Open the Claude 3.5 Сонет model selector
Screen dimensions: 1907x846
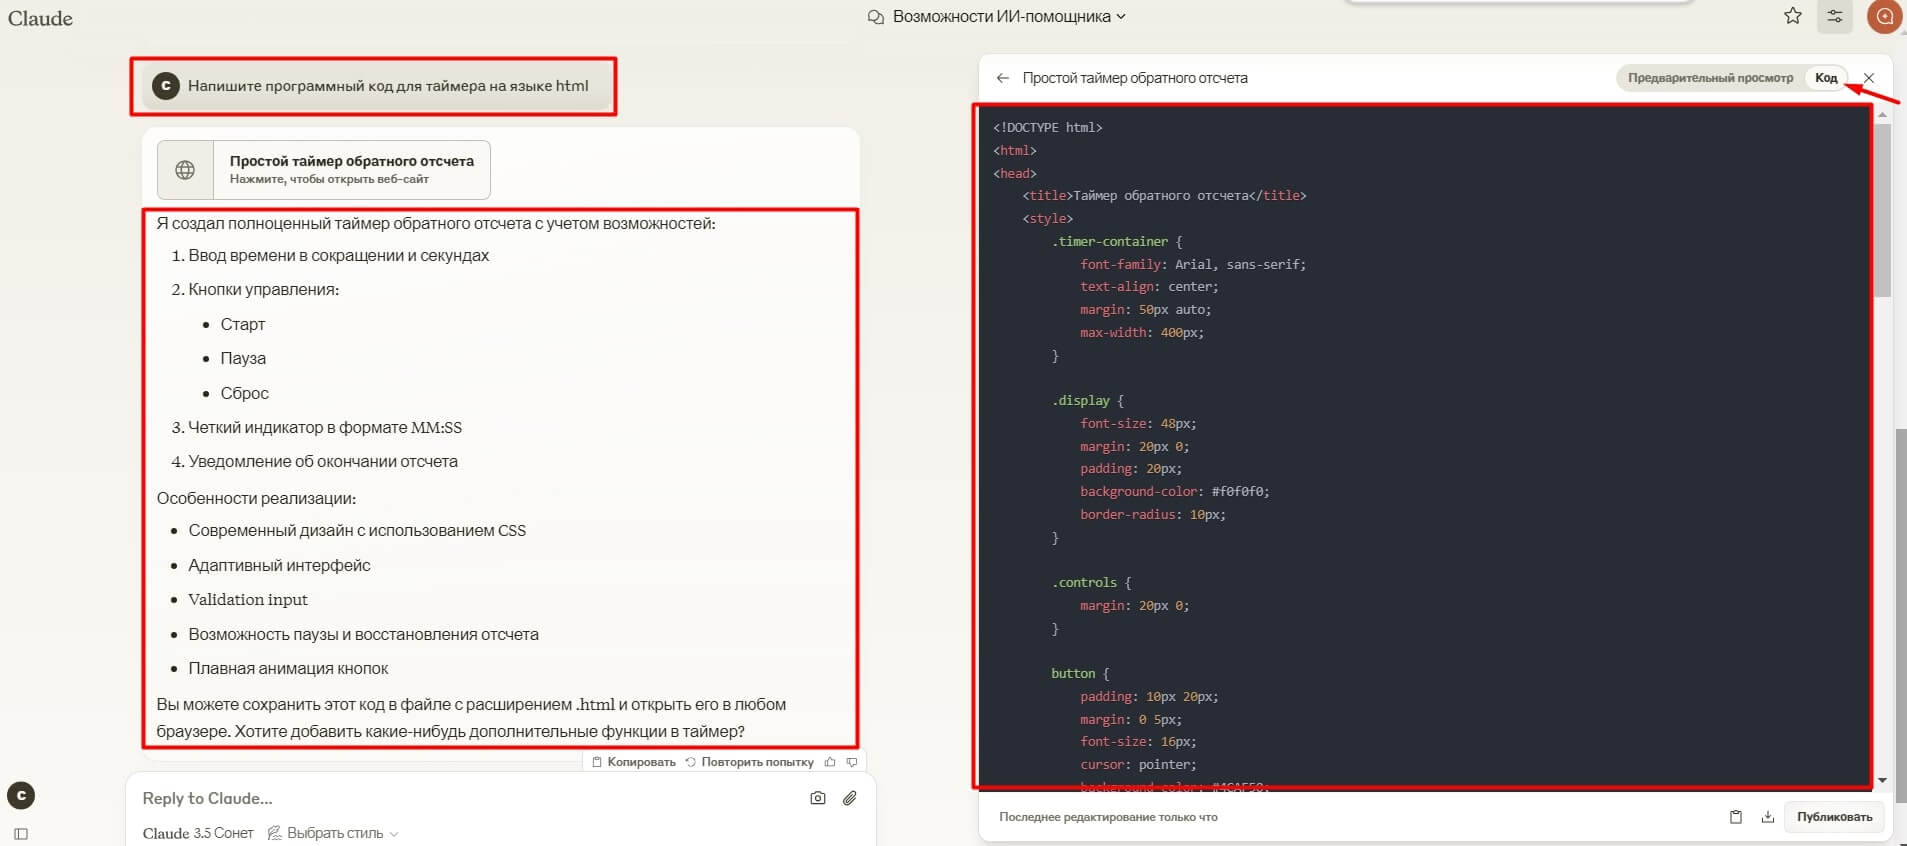tap(198, 833)
